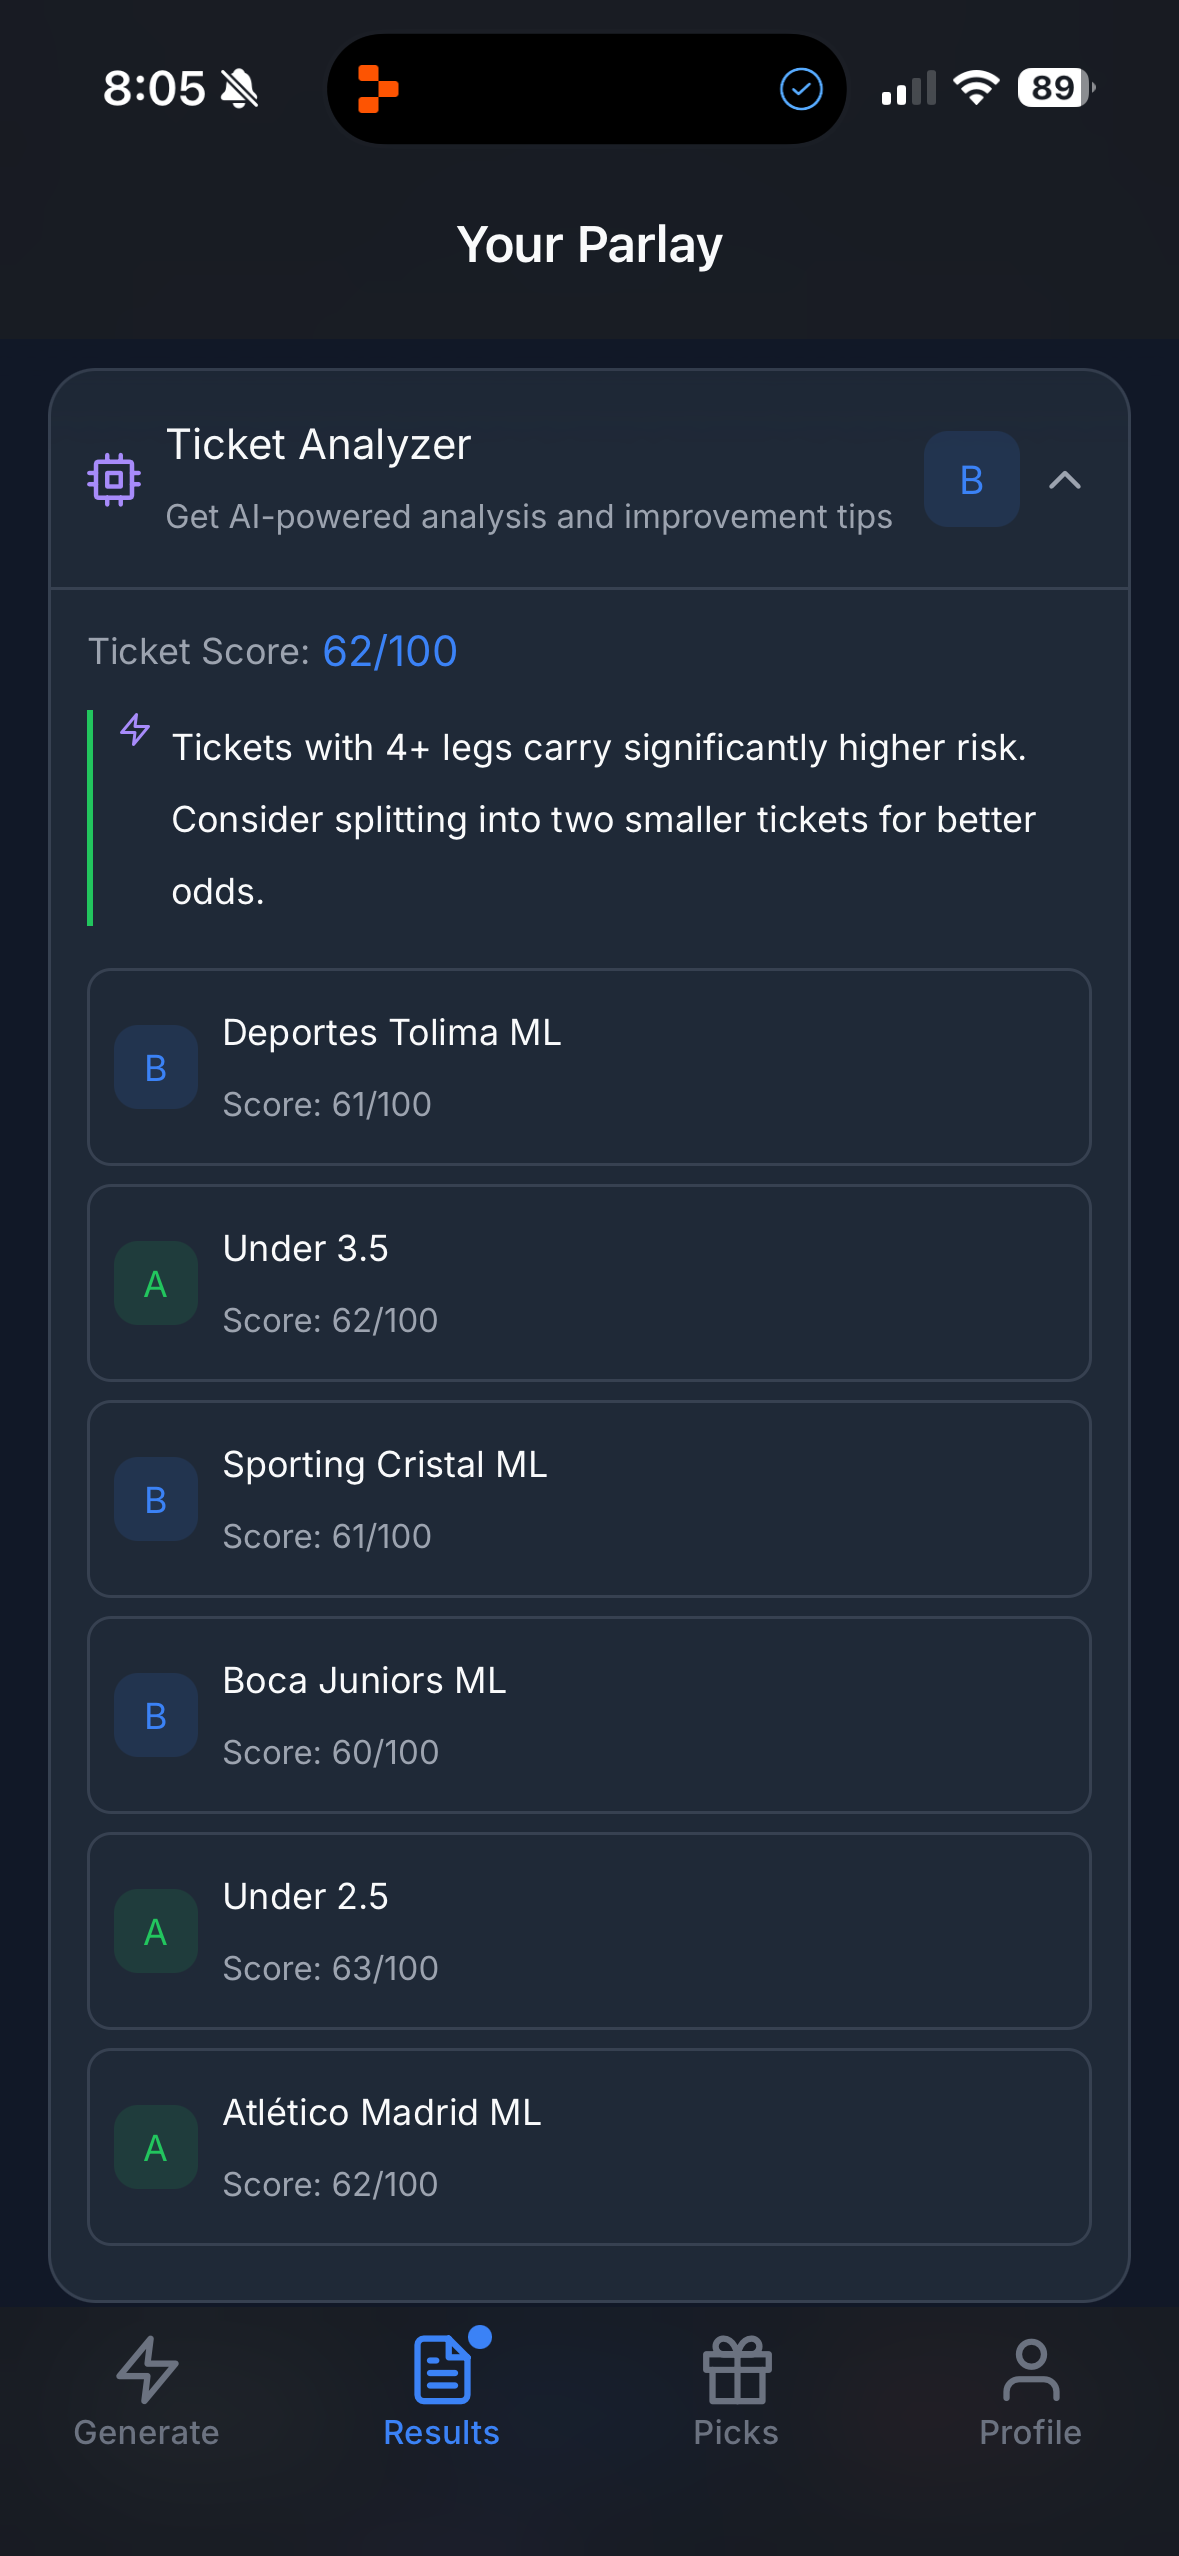Tap the Your Parlay title
Image resolution: width=1179 pixels, height=2556 pixels.
[589, 243]
